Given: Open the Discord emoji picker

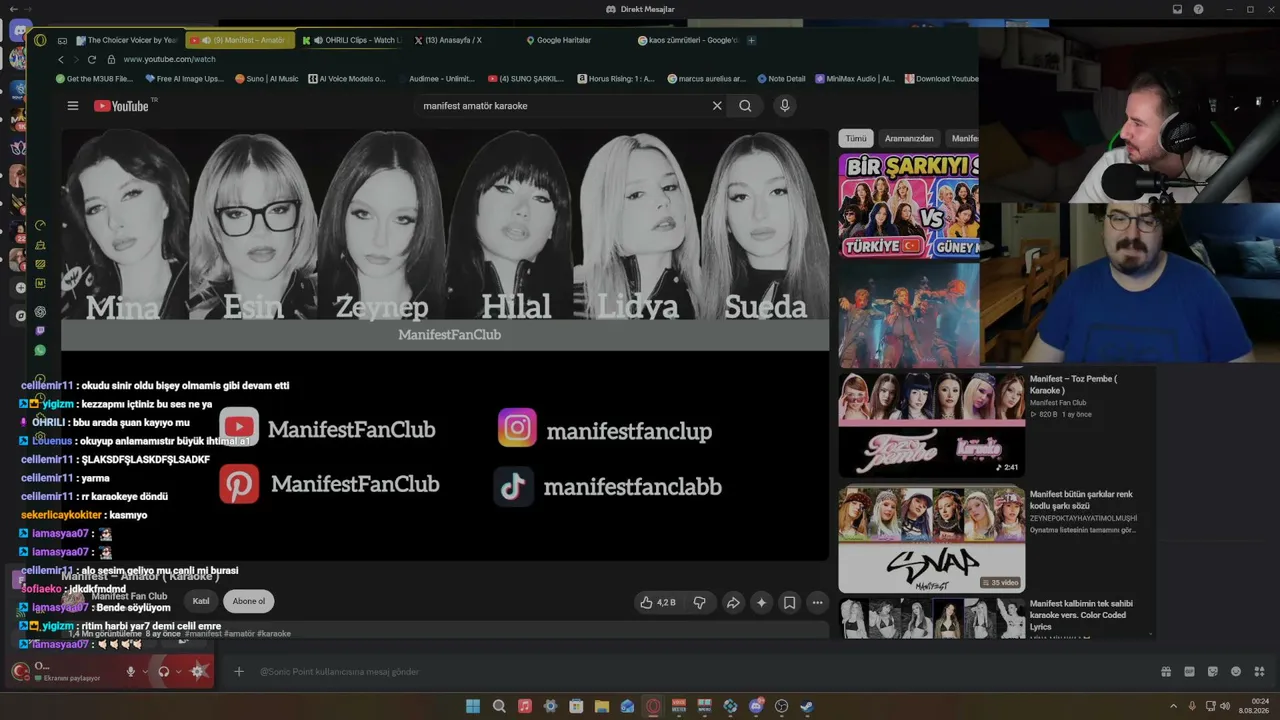Looking at the screenshot, I should click(1236, 672).
